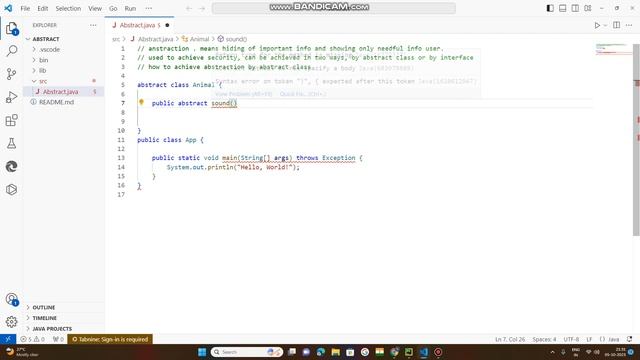Click the Ln 7, Col 26 cursor position
The image size is (640, 360).
tap(510, 339)
